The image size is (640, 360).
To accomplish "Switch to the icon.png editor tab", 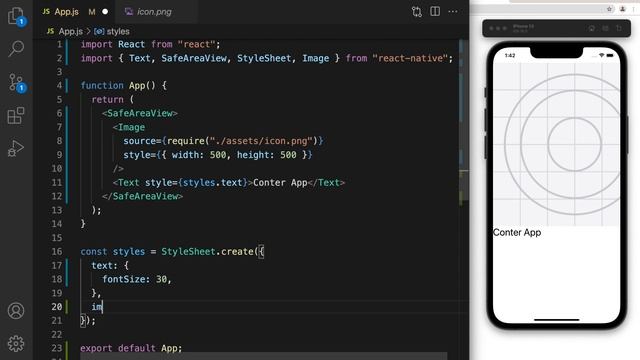I will point(157,11).
